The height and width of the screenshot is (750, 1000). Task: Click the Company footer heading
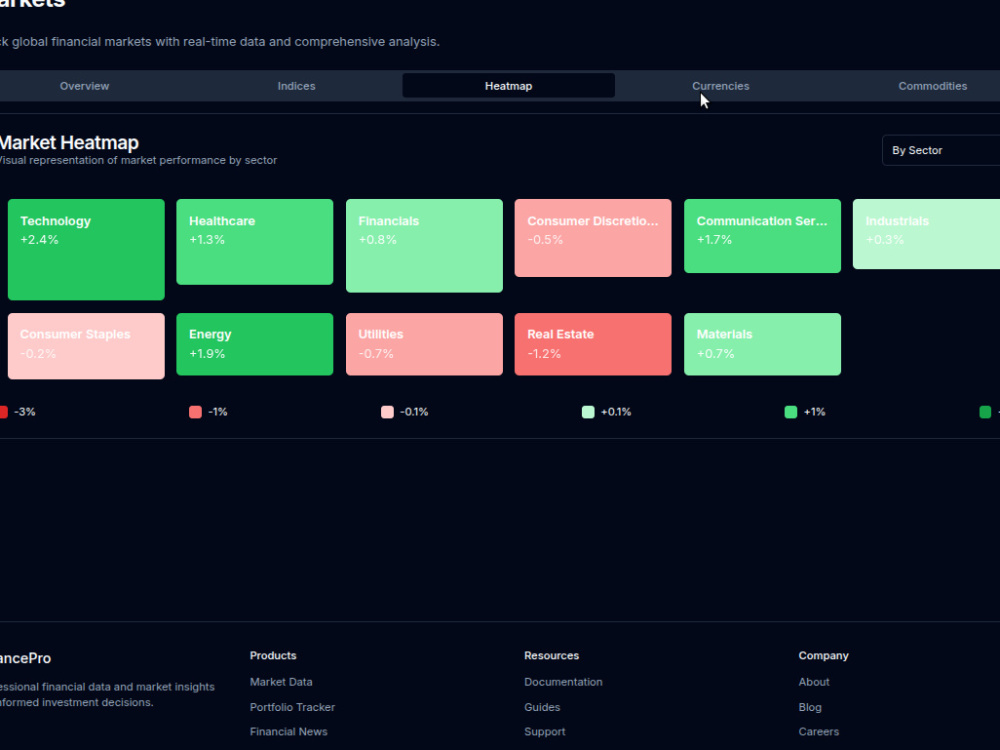[823, 656]
